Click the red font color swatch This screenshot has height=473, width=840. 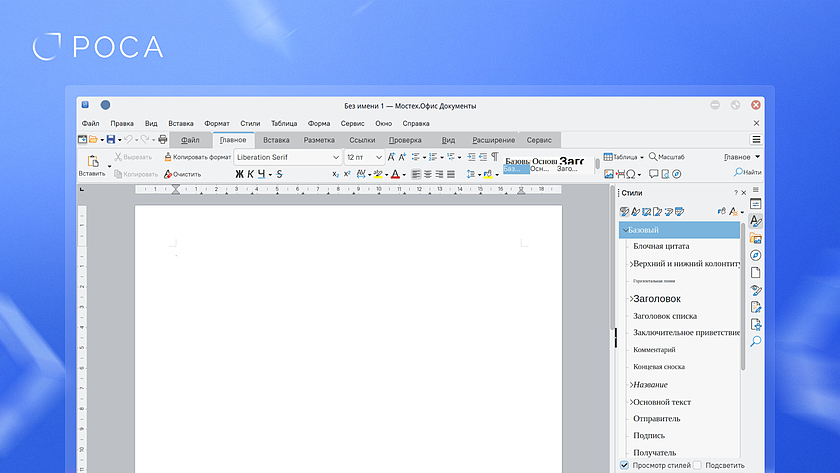pyautogui.click(x=395, y=174)
